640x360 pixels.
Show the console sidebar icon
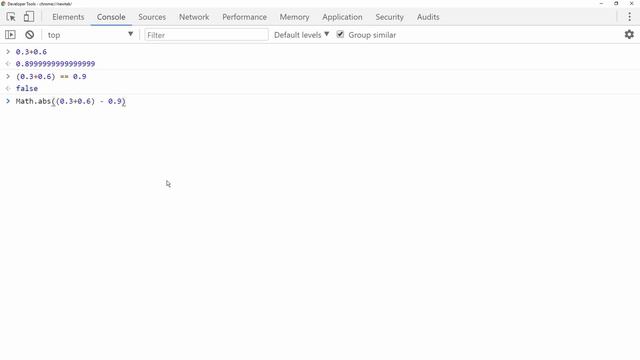10,35
